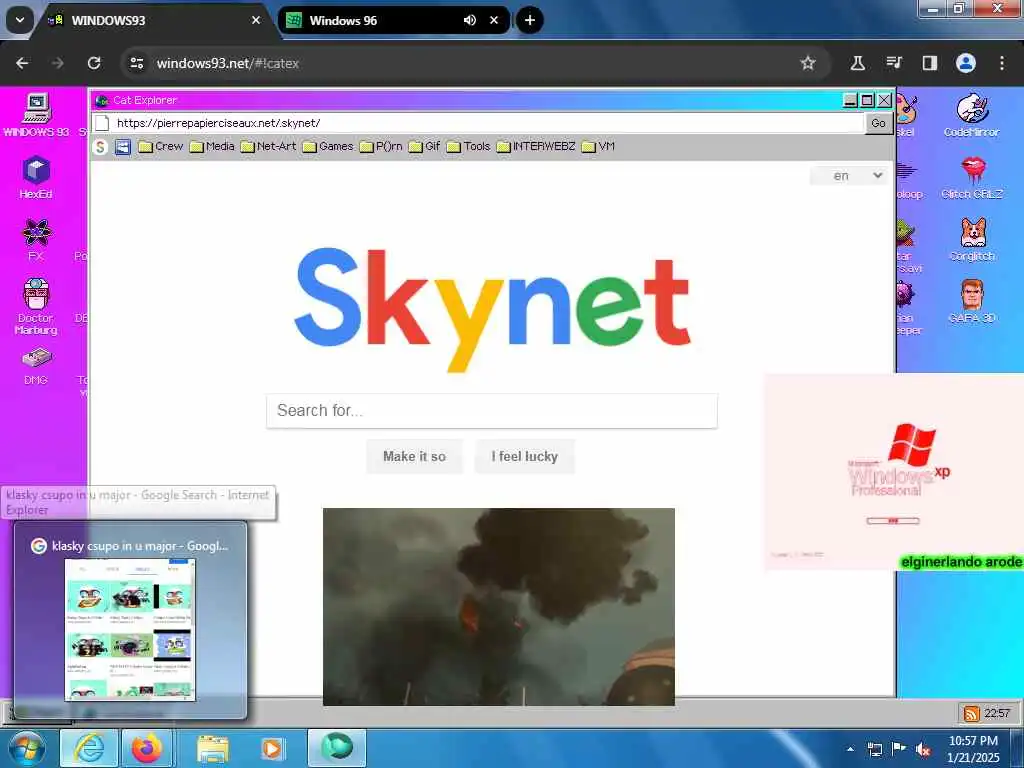Viewport: 1024px width, 768px height.
Task: Open the VM bookmarks folder
Action: point(598,147)
